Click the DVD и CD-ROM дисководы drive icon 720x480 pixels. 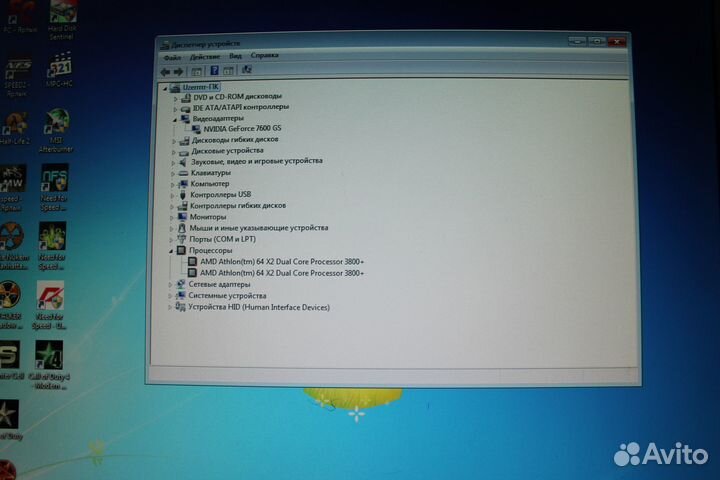[x=186, y=98]
